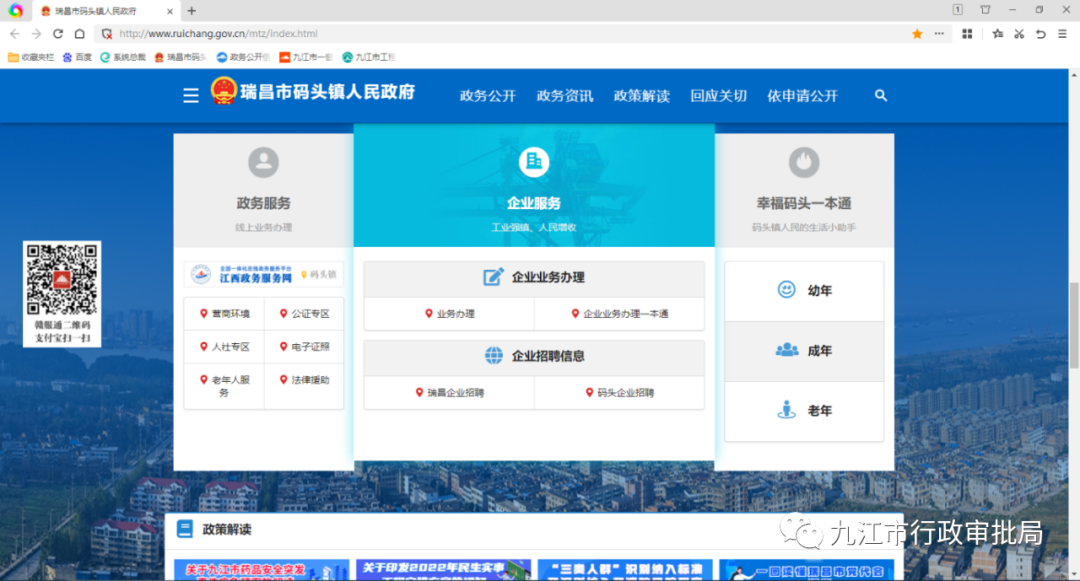Image resolution: width=1080 pixels, height=581 pixels.
Task: Select the 企业服务 panel tab
Action: [x=534, y=185]
